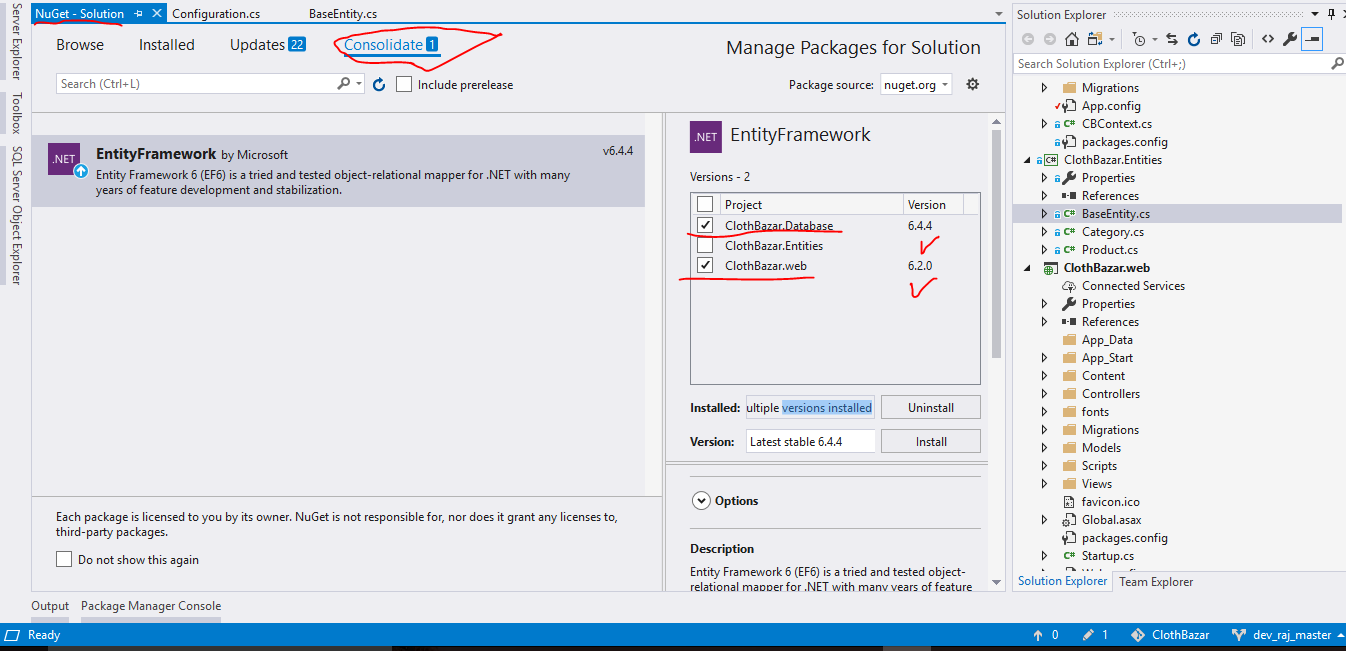This screenshot has width=1346, height=651.
Task: Collapse the ClothBazar.web project node
Action: pyautogui.click(x=1027, y=268)
